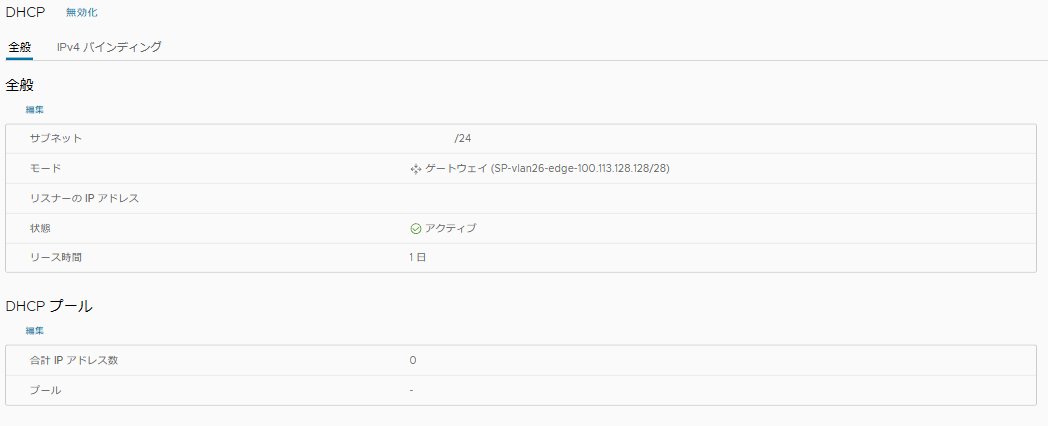Select the 全般 tab
Image resolution: width=1048 pixels, height=426 pixels.
point(19,47)
